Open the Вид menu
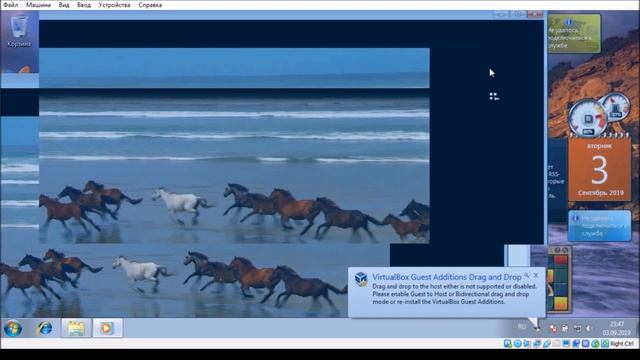640x360 pixels. (x=64, y=5)
